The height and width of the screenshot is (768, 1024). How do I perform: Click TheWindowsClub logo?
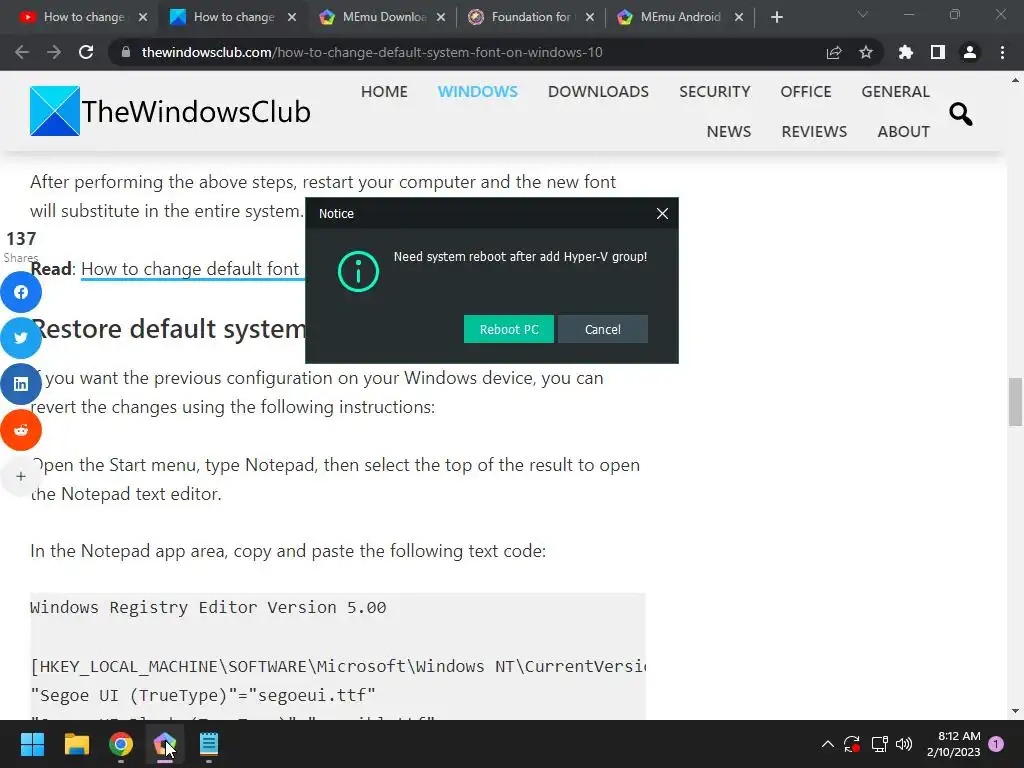(170, 111)
